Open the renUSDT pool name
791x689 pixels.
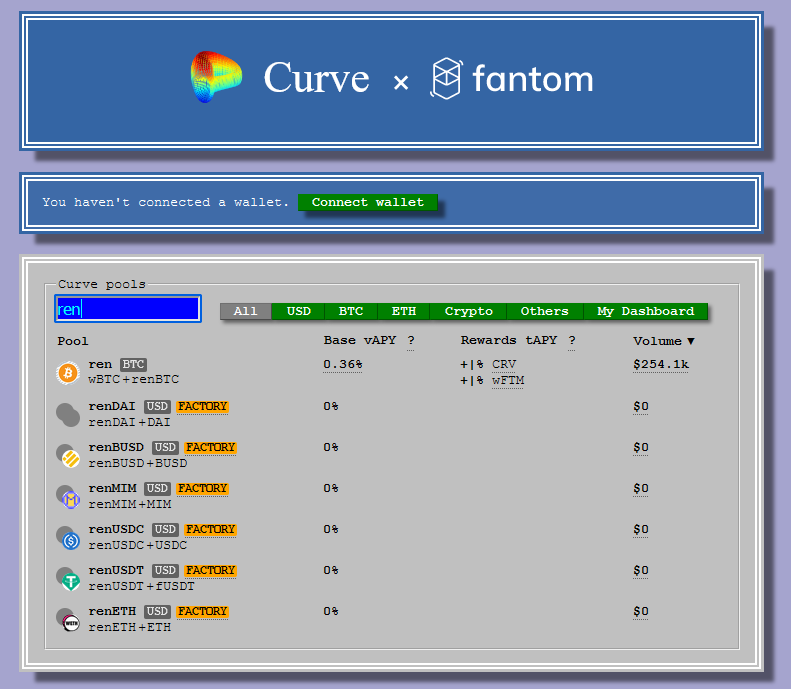coord(117,570)
